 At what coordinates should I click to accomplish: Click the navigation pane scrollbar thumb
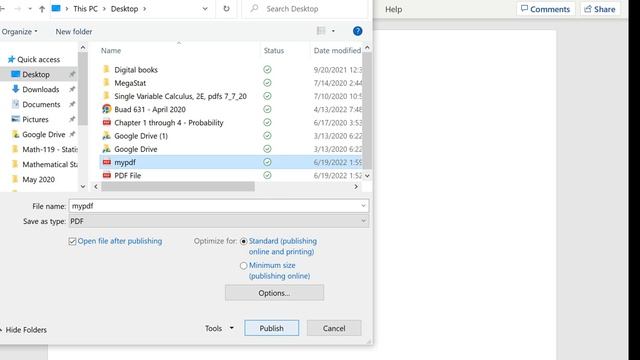tap(83, 89)
